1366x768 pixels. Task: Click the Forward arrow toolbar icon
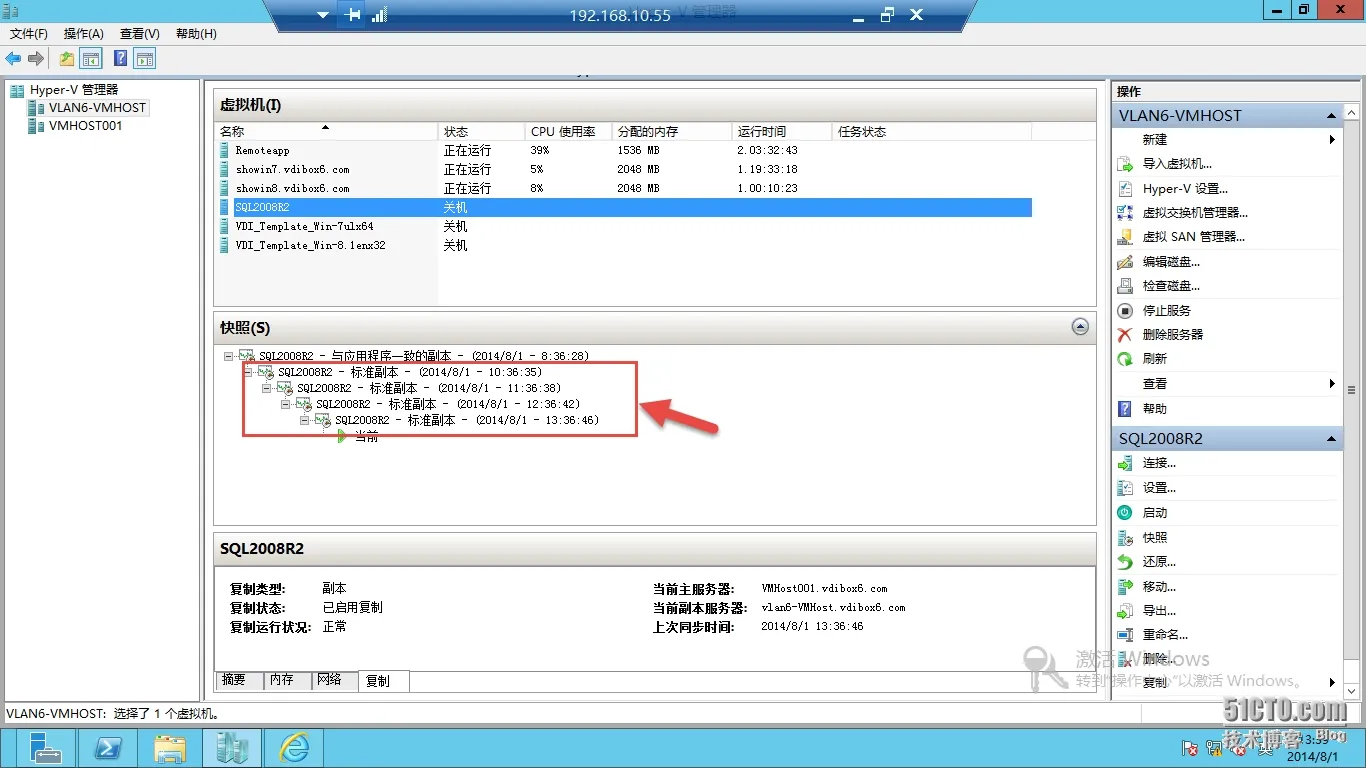click(x=36, y=59)
